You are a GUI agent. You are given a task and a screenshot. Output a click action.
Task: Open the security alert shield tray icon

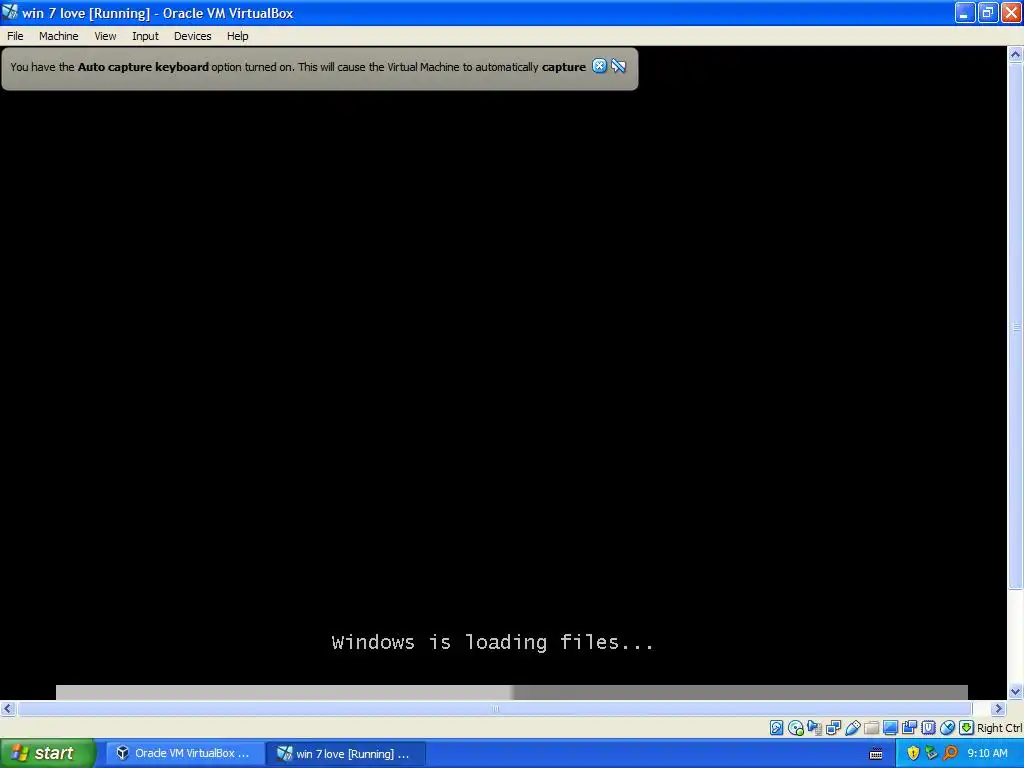[913, 753]
